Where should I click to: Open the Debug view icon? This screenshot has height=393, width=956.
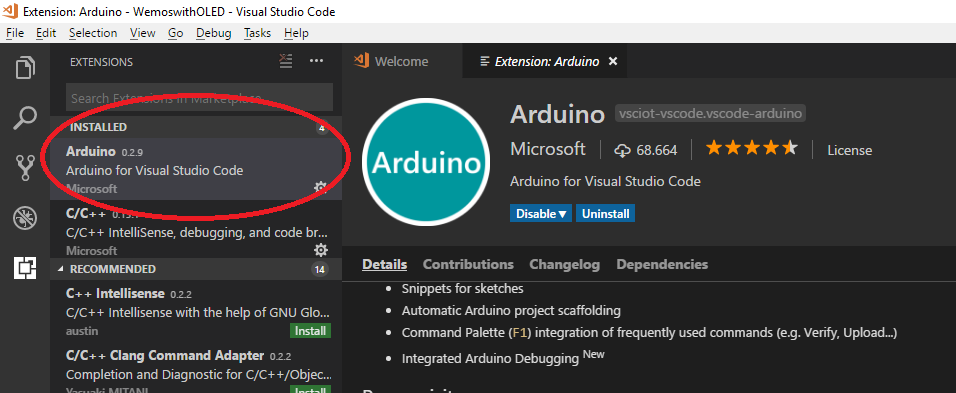[25, 218]
